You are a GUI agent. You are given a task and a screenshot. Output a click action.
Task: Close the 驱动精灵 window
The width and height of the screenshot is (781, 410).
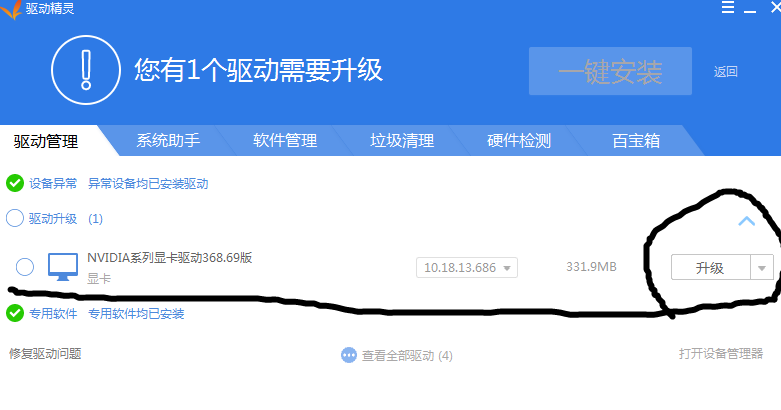pyautogui.click(x=776, y=7)
